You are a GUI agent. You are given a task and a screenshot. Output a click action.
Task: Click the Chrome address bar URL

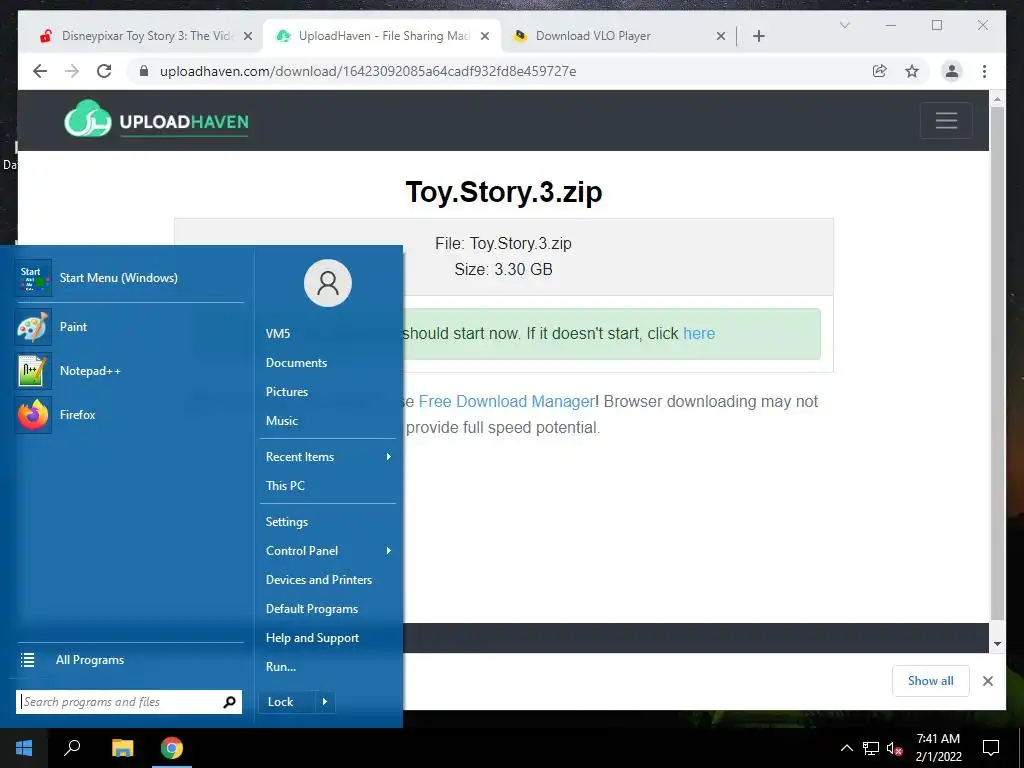pyautogui.click(x=368, y=71)
